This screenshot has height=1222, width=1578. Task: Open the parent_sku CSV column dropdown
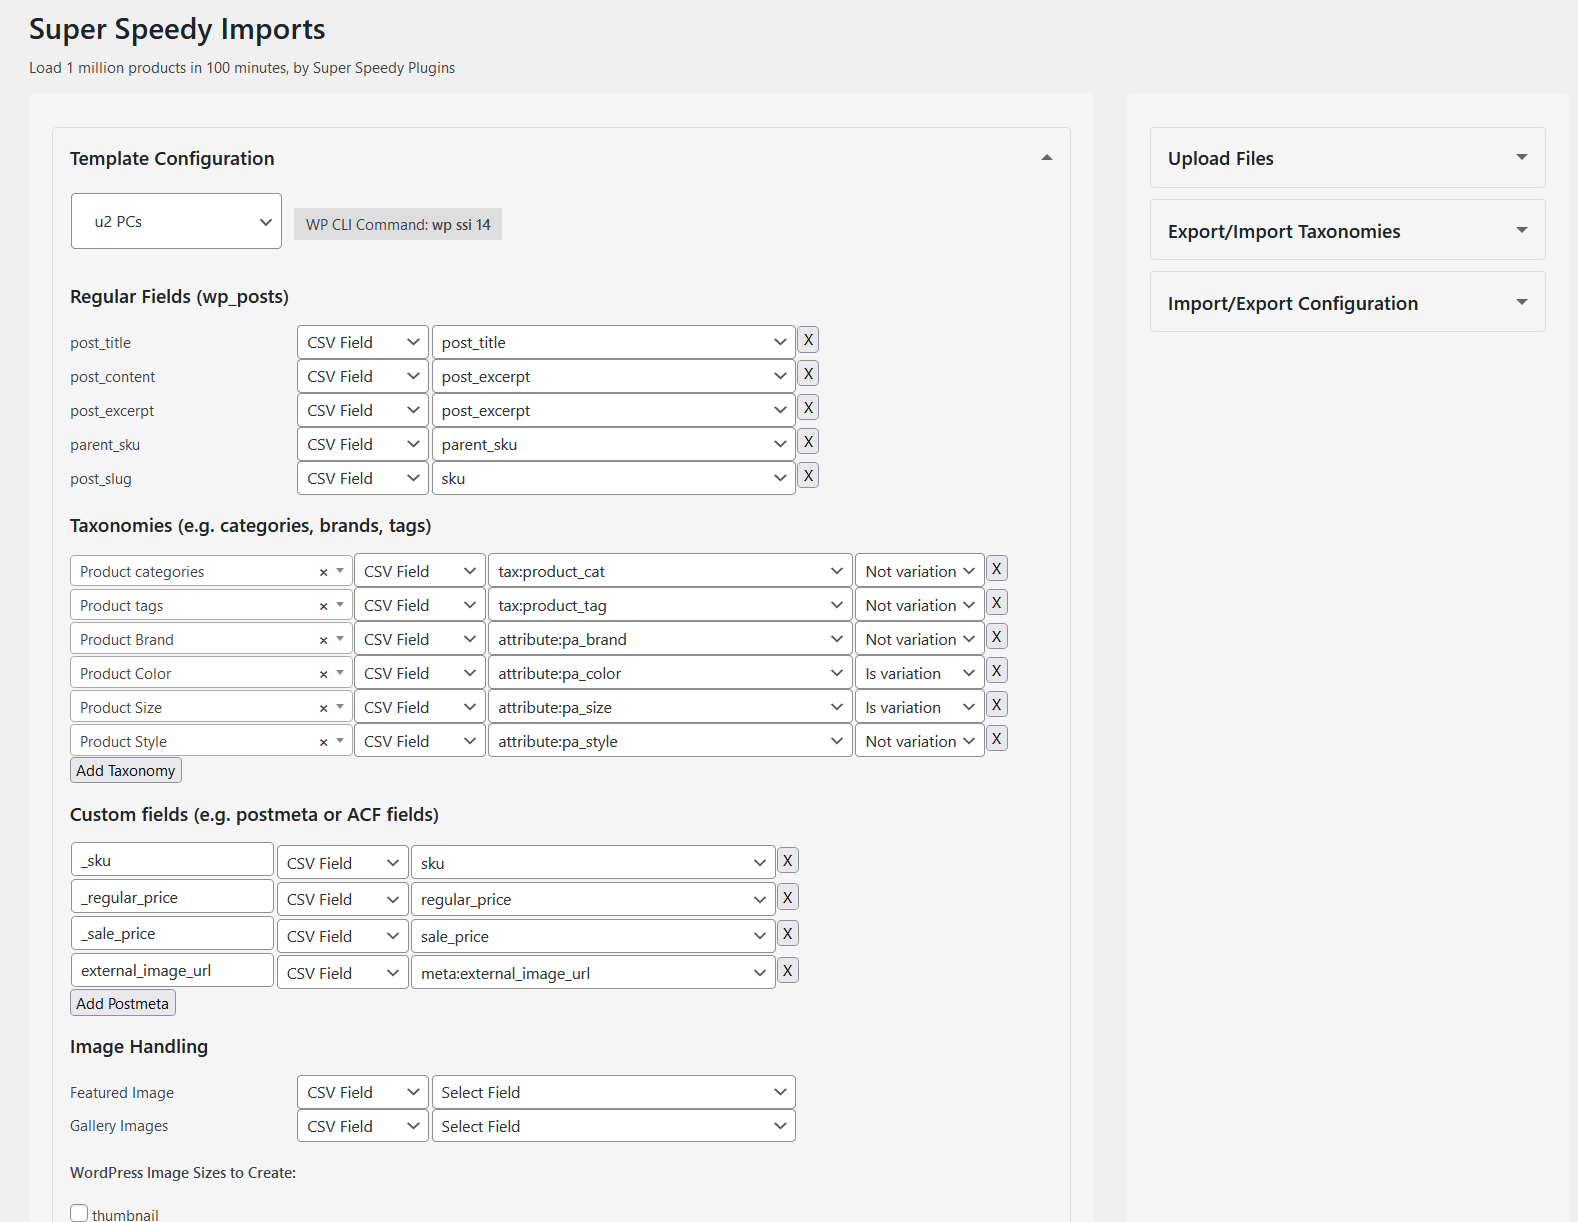(x=614, y=444)
